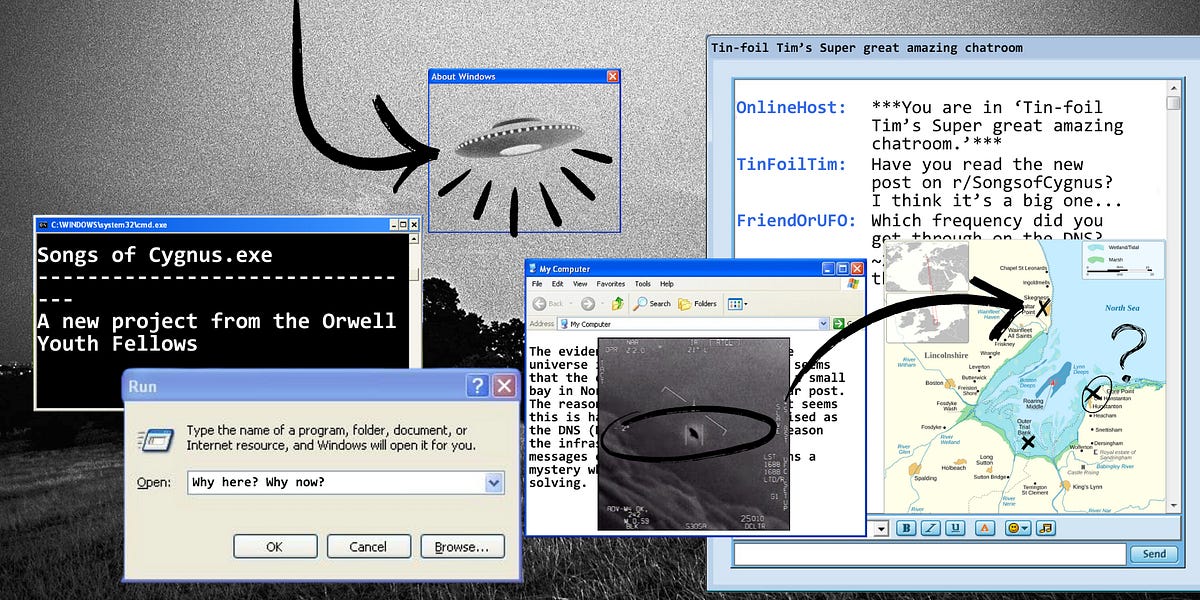Click the infrared UFO footage image
Image resolution: width=1200 pixels, height=600 pixels.
(693, 433)
